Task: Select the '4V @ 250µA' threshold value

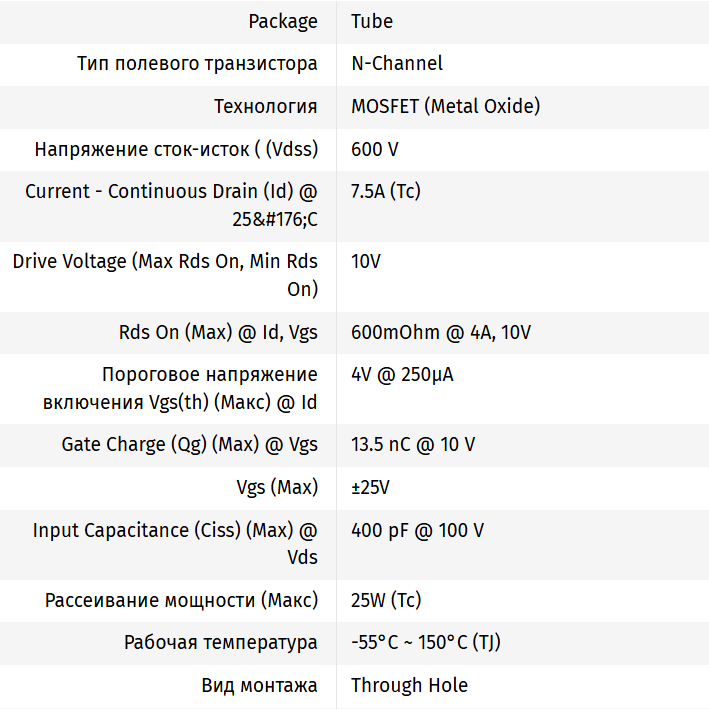Action: [x=402, y=375]
